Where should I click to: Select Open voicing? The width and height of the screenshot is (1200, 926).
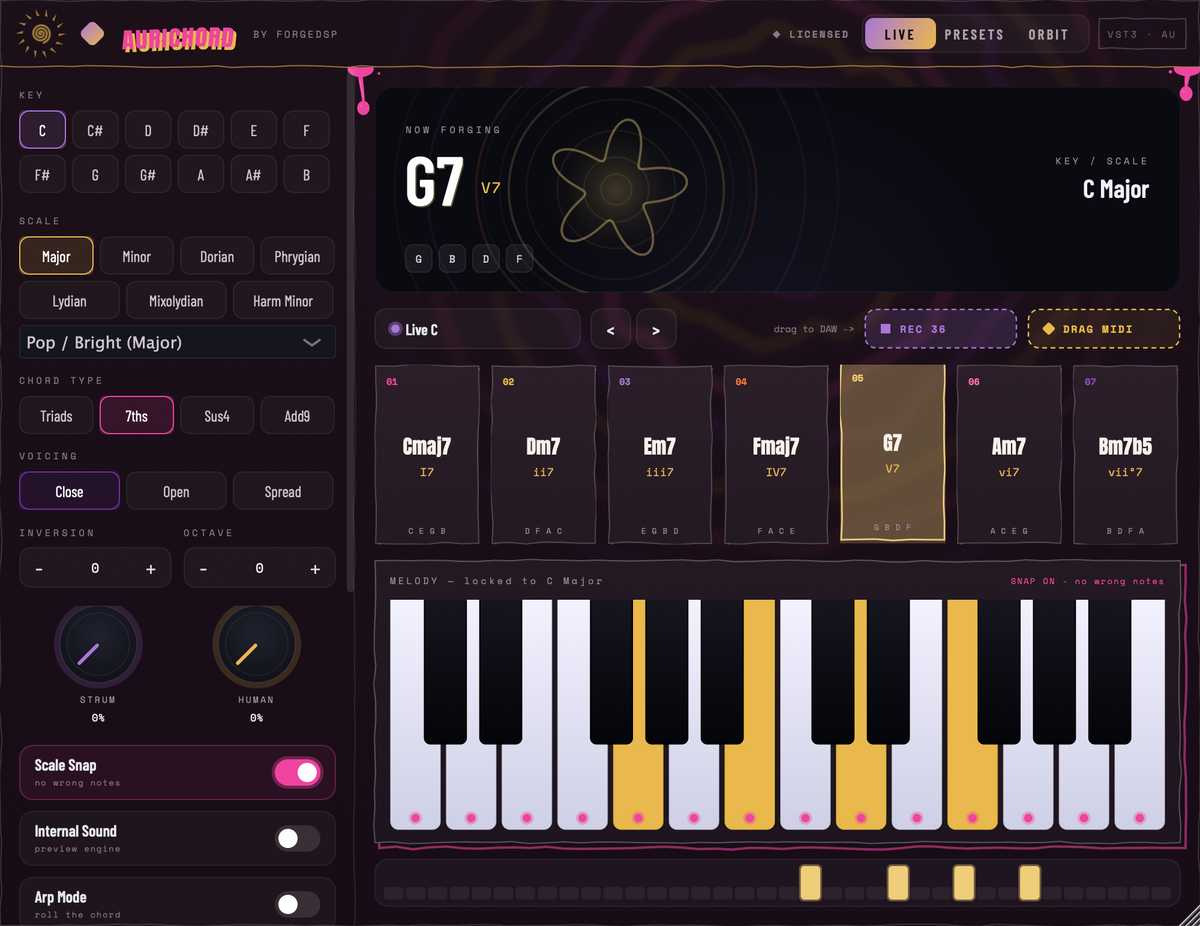(176, 491)
